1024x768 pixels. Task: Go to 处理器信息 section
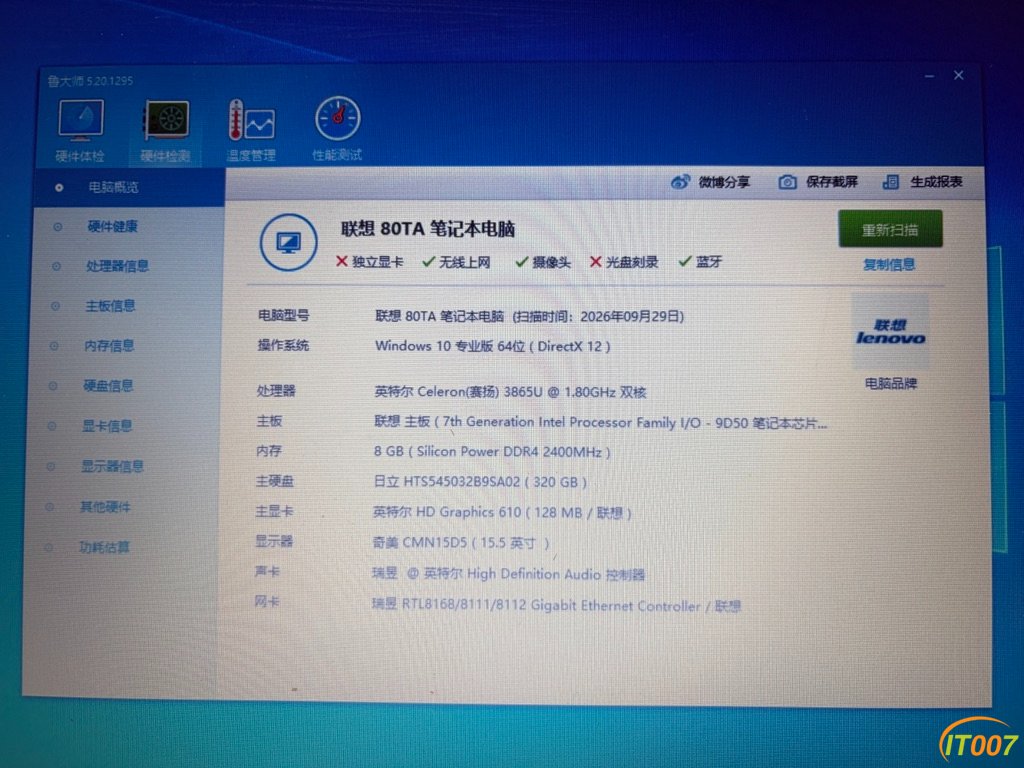click(118, 266)
